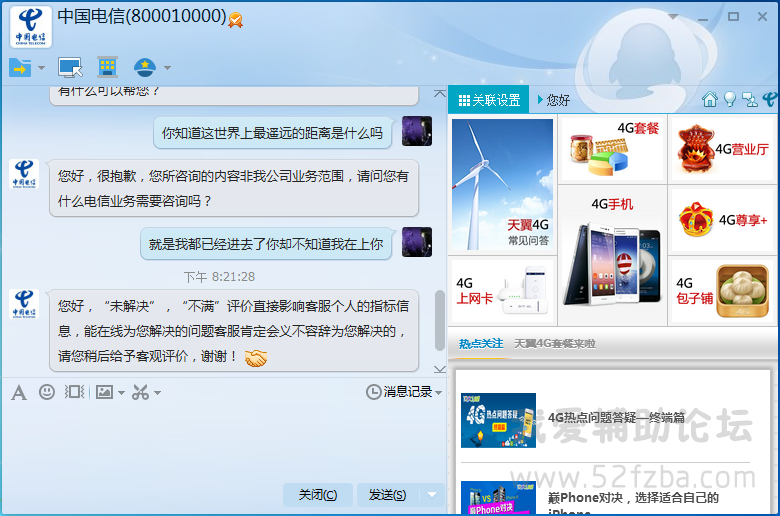Open 消息记录 message history
The width and height of the screenshot is (780, 516).
tap(399, 392)
